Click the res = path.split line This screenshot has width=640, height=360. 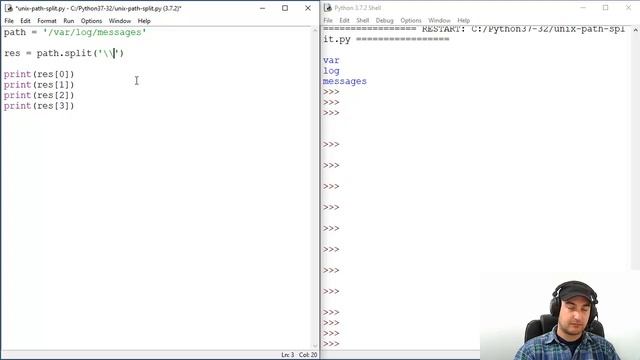pyautogui.click(x=64, y=53)
